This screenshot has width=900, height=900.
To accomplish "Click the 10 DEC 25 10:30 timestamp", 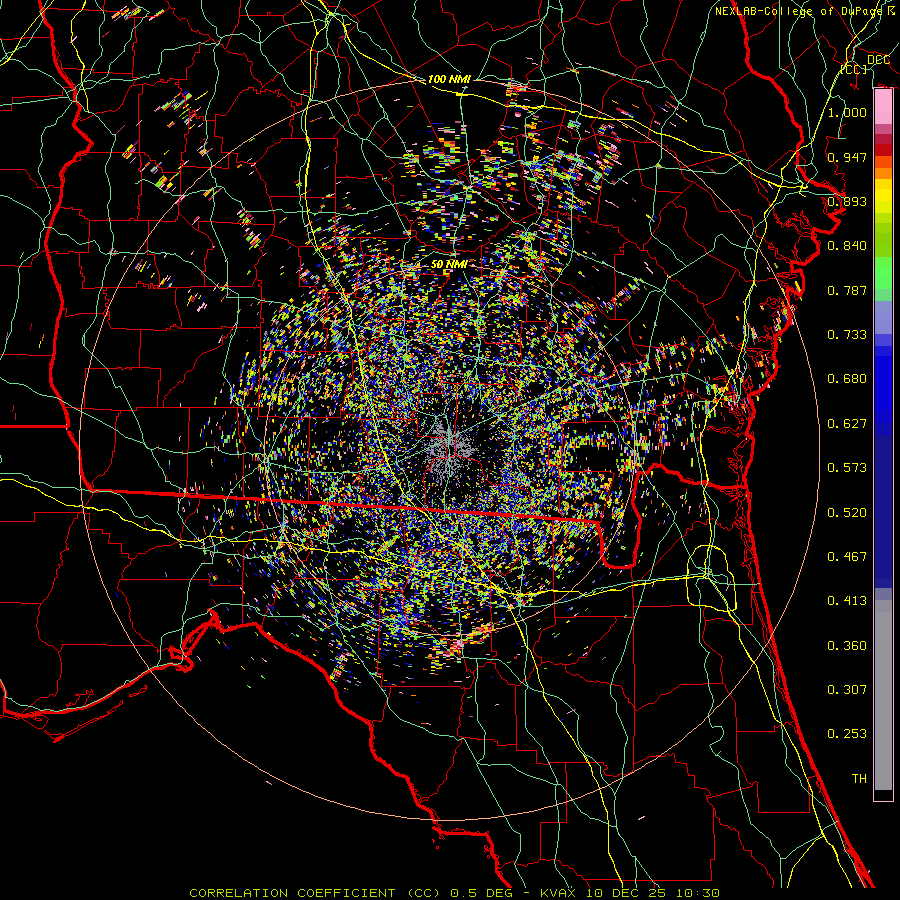I will click(x=651, y=893).
